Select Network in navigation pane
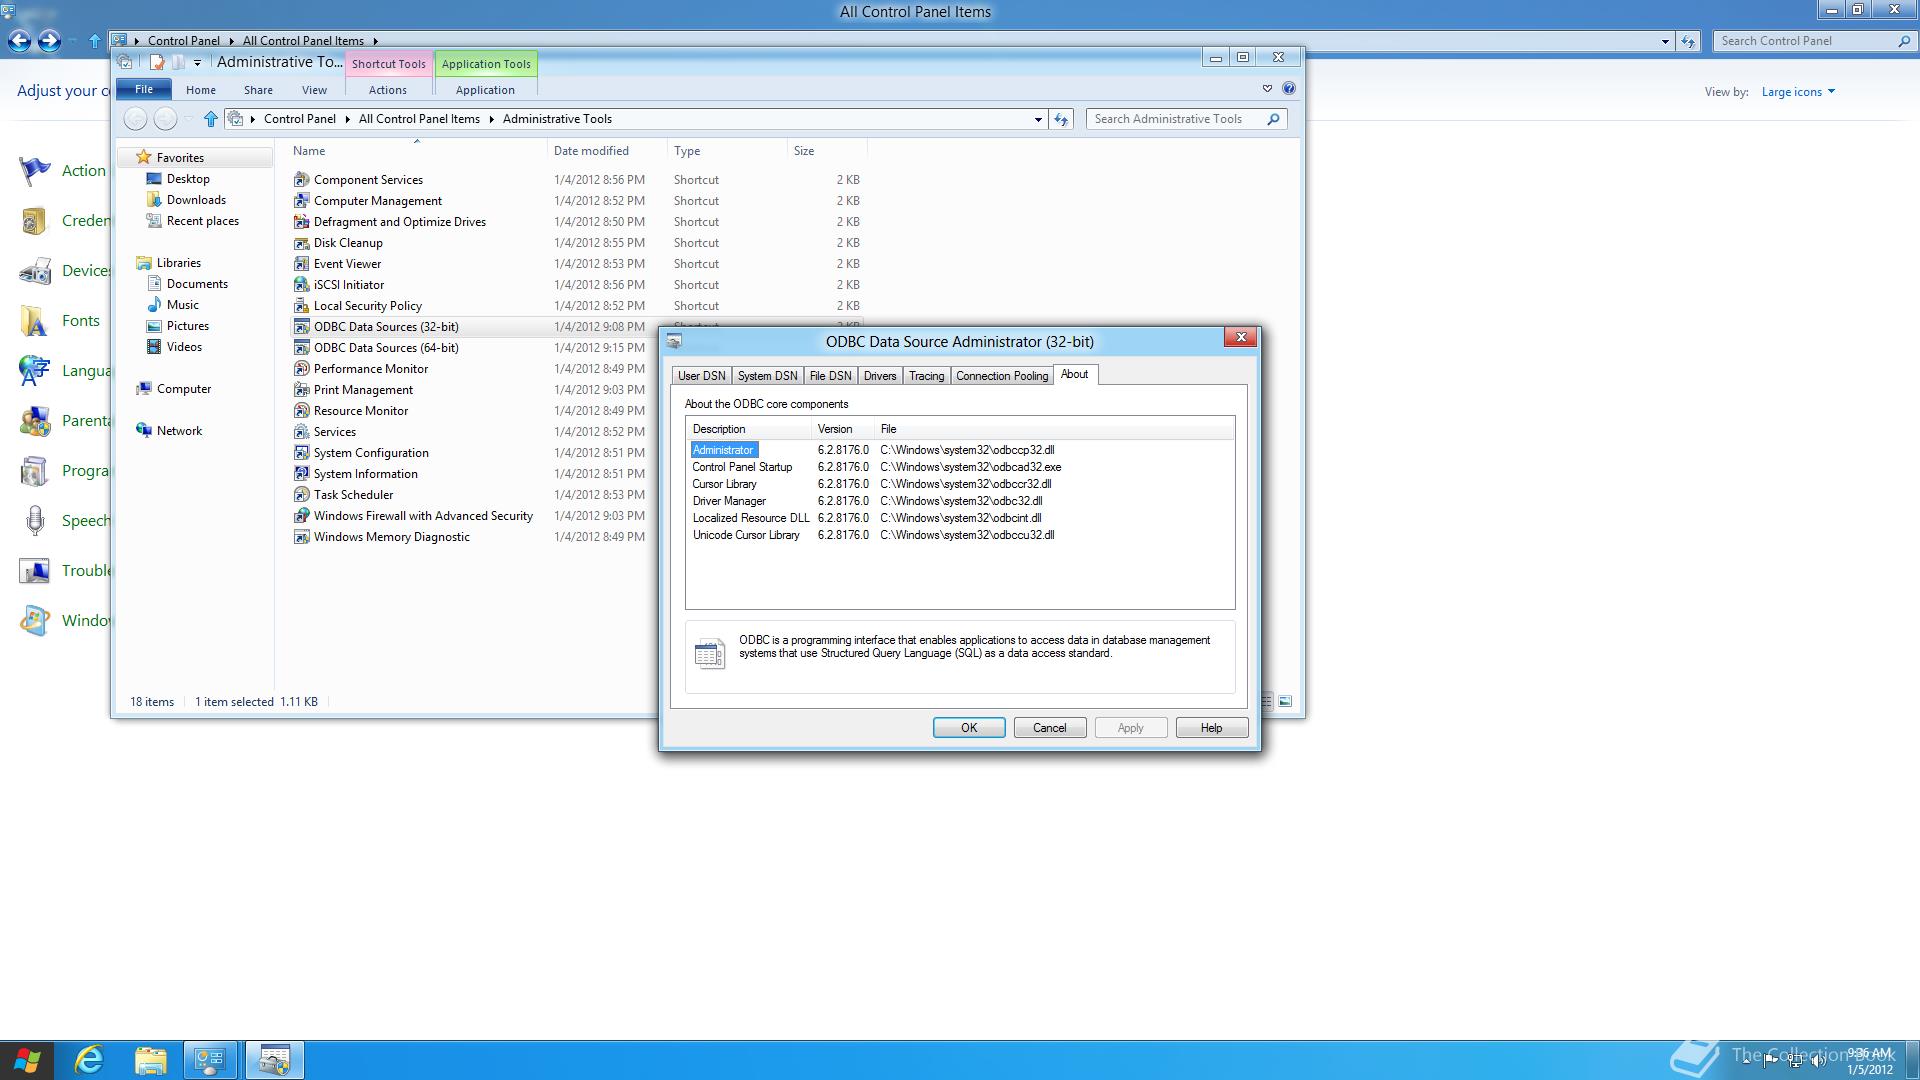 click(179, 431)
